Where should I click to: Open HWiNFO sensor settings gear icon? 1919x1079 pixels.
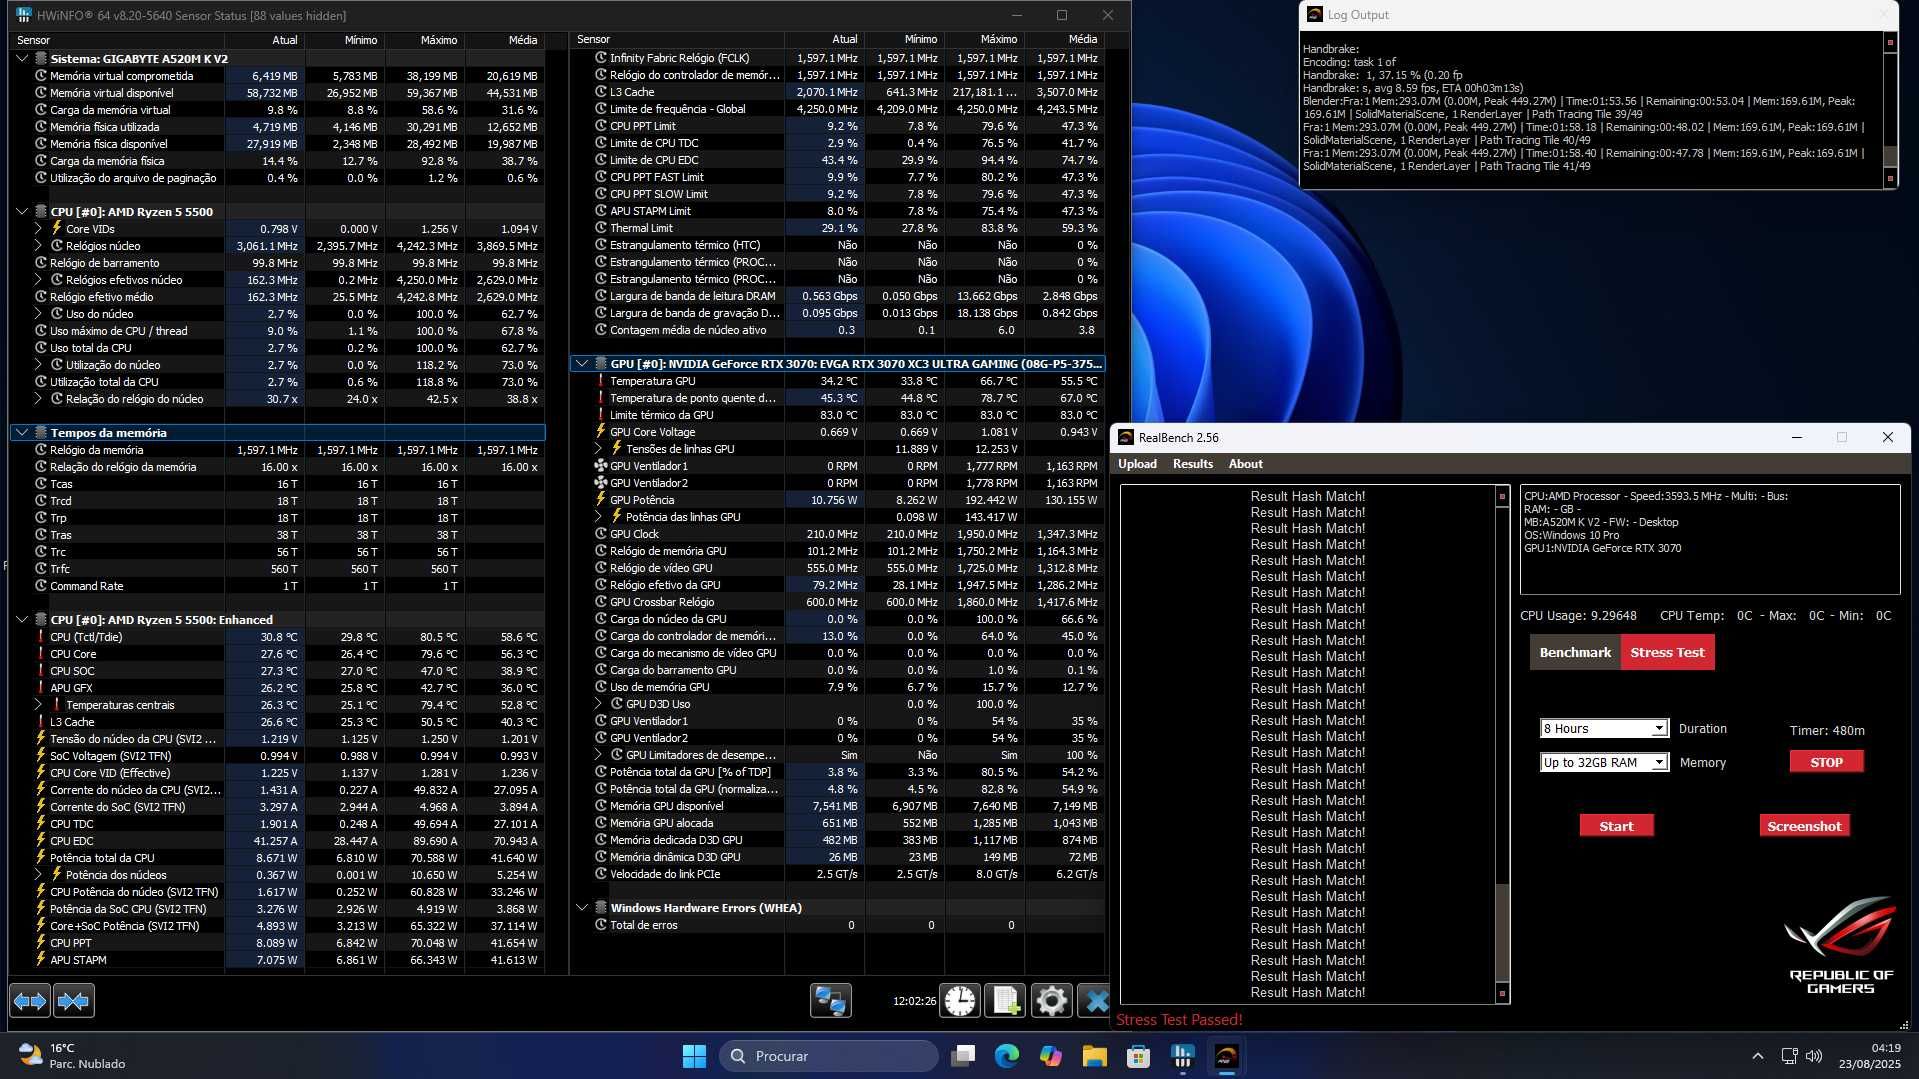(x=1051, y=1001)
